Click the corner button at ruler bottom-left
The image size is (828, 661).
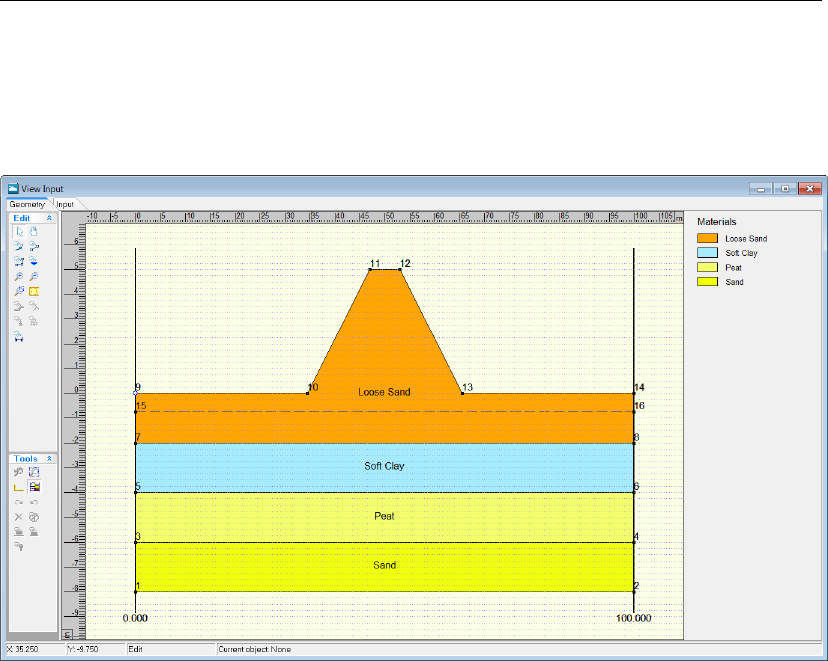click(x=67, y=635)
